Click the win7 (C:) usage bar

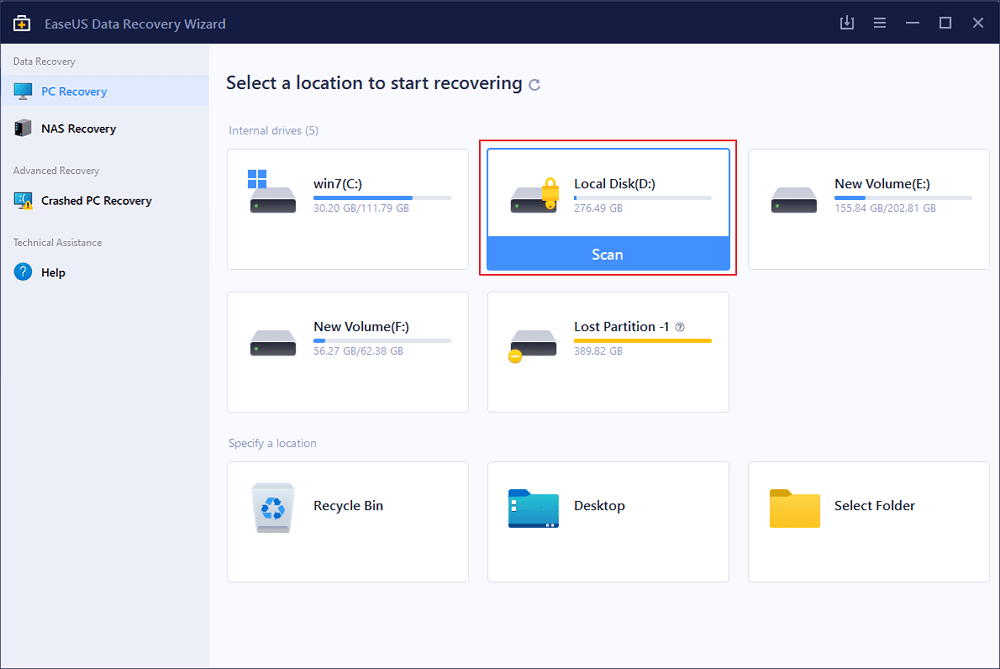[381, 198]
